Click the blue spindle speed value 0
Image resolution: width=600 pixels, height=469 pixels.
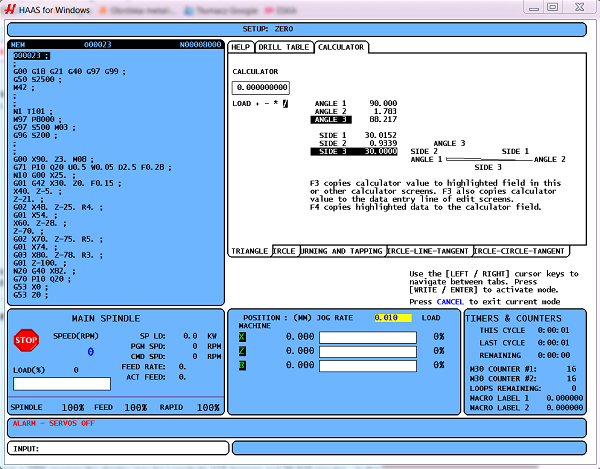[x=91, y=352]
